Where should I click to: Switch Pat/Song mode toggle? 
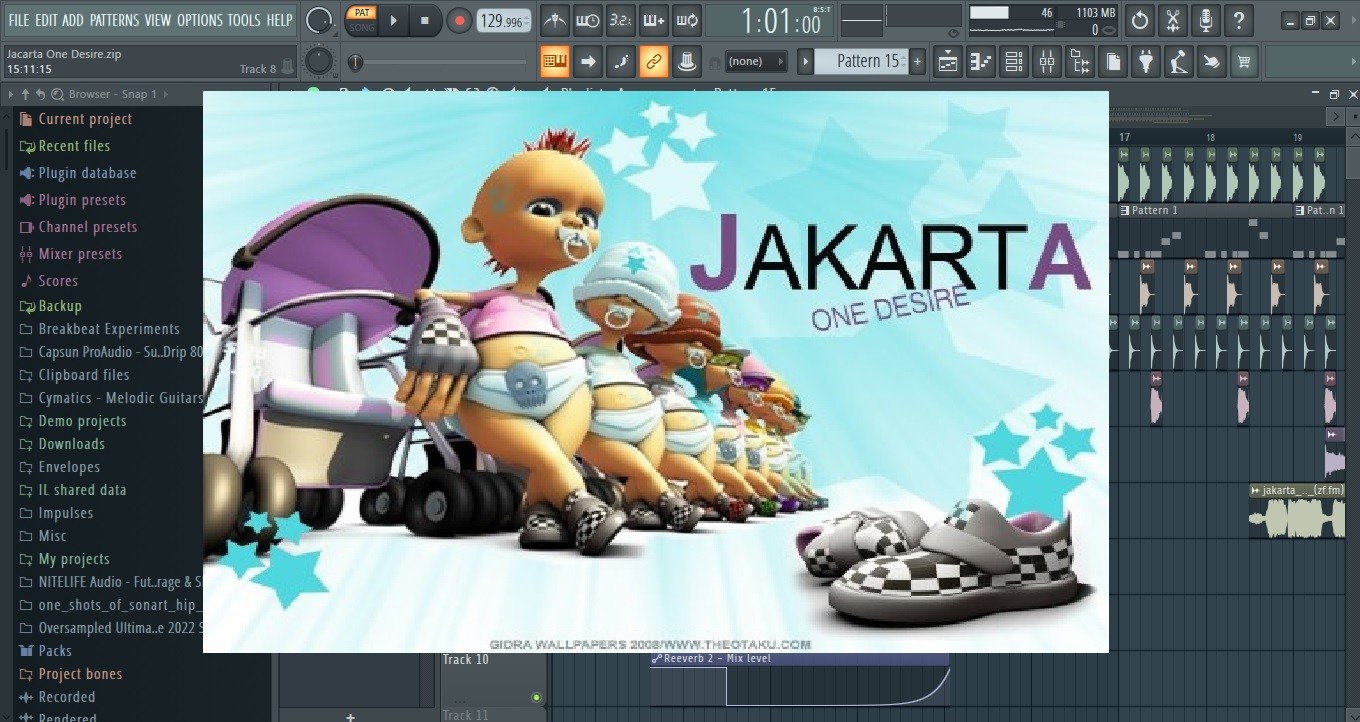tap(361, 20)
